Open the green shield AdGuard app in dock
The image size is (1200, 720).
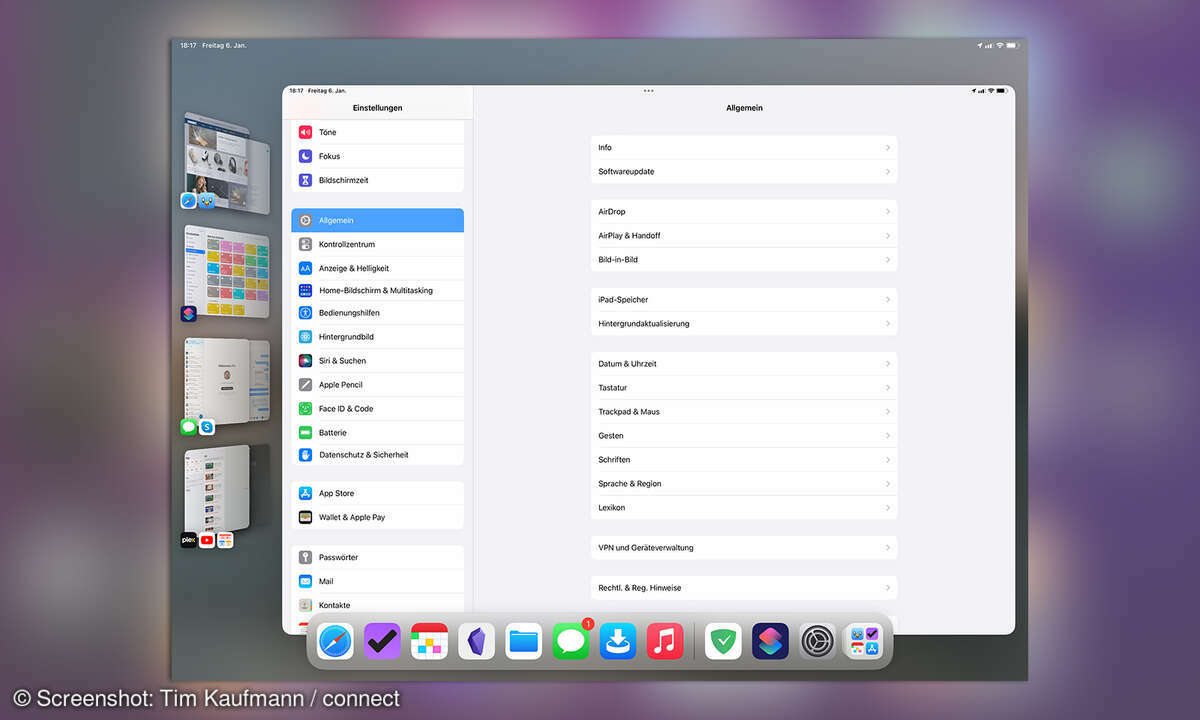click(723, 641)
